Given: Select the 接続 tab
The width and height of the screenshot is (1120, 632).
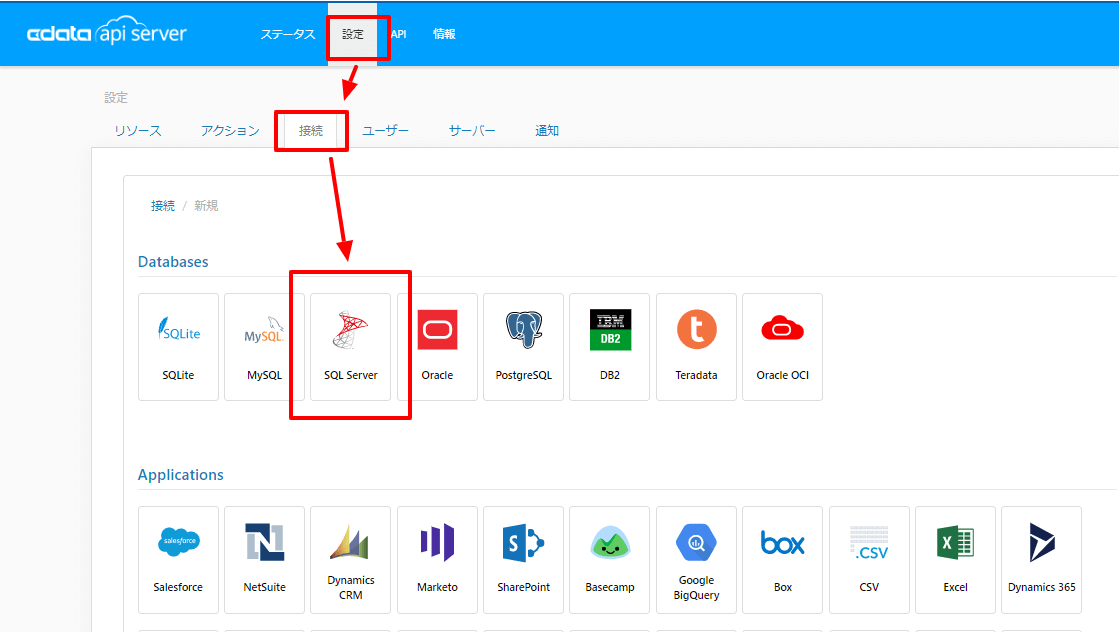Looking at the screenshot, I should pyautogui.click(x=311, y=131).
